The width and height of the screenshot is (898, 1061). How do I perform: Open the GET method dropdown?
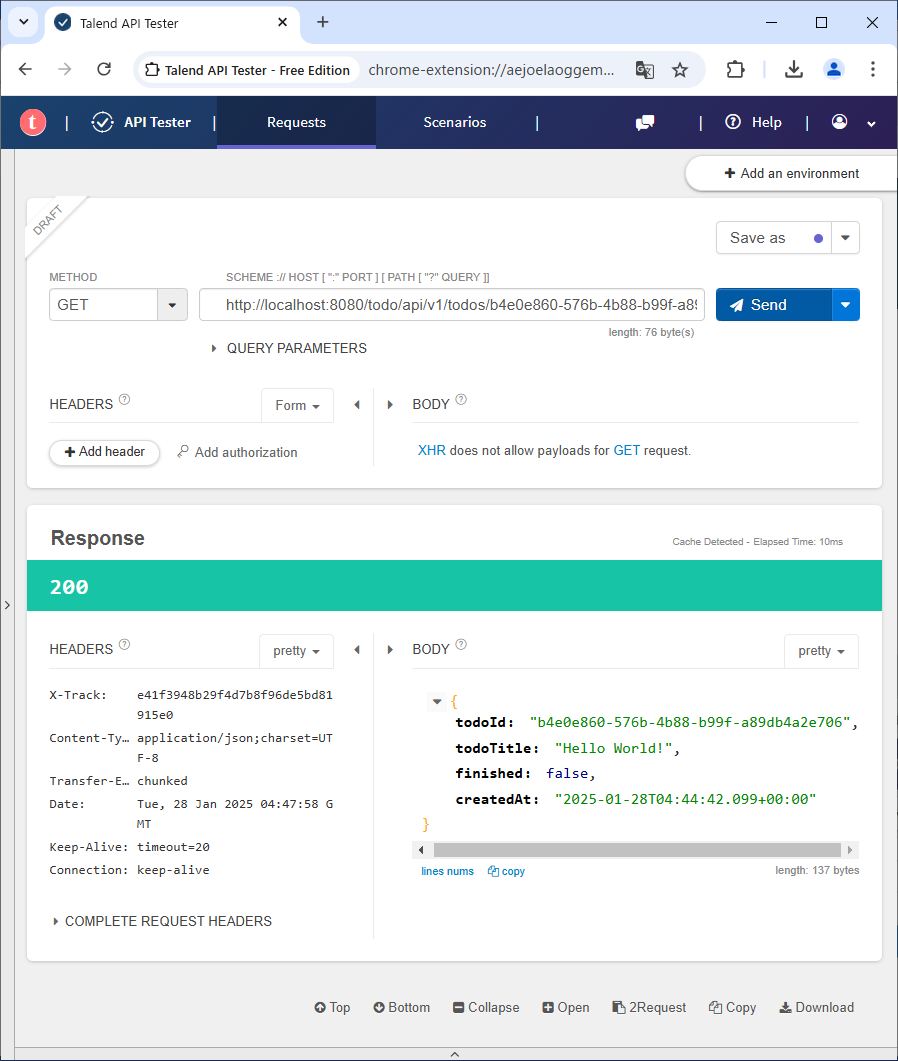pyautogui.click(x=172, y=305)
